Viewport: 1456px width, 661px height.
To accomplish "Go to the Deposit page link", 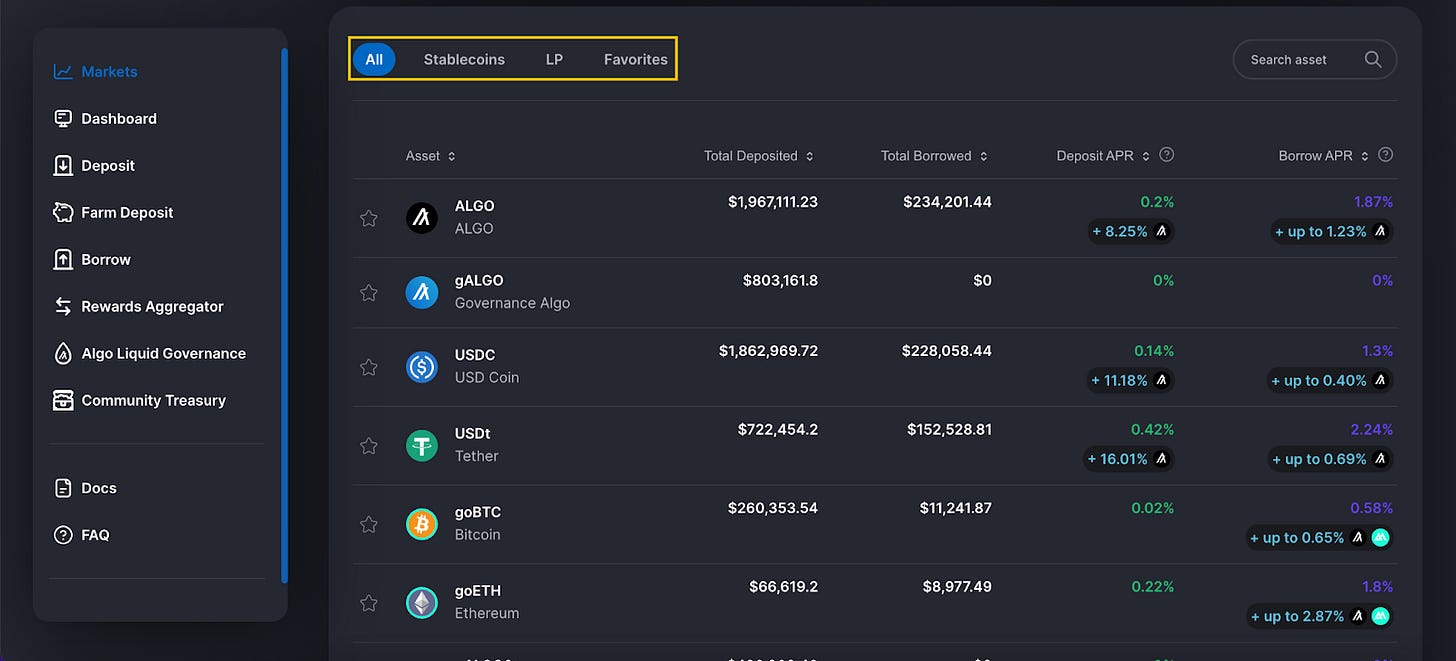I will pyautogui.click(x=108, y=166).
